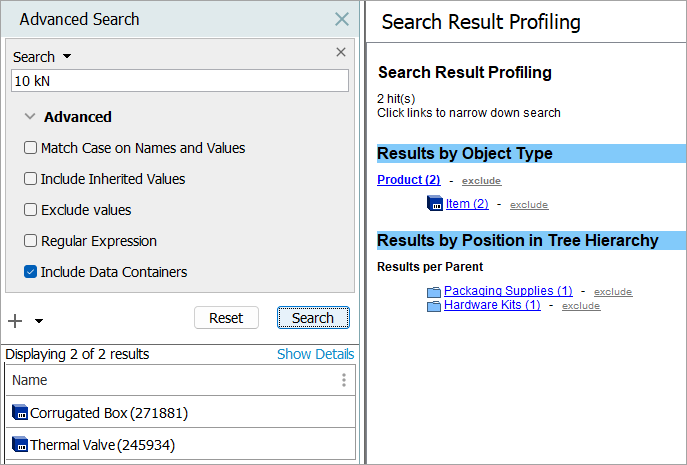
Task: Open the Show Details link
Action: click(x=315, y=354)
